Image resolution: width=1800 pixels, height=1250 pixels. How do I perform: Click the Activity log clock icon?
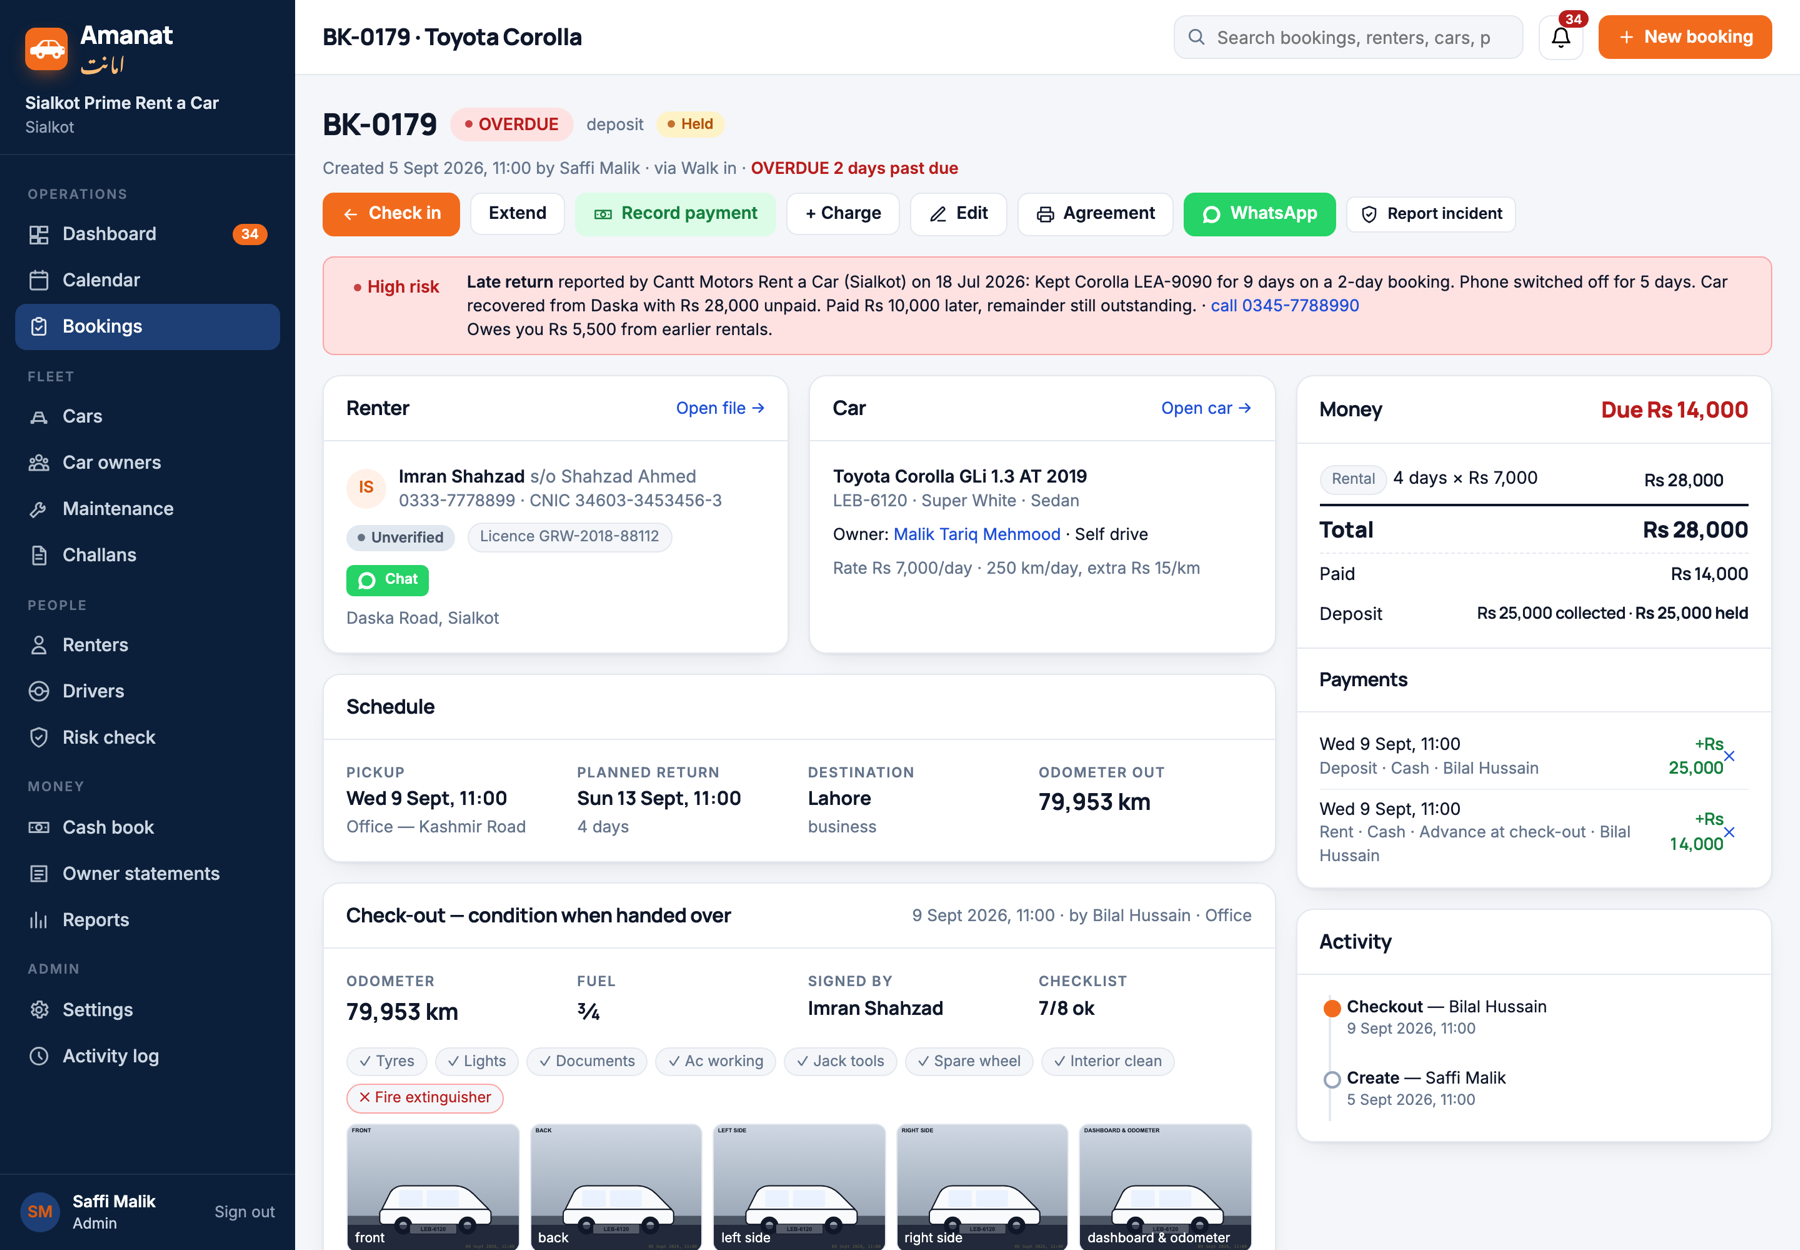coord(39,1056)
